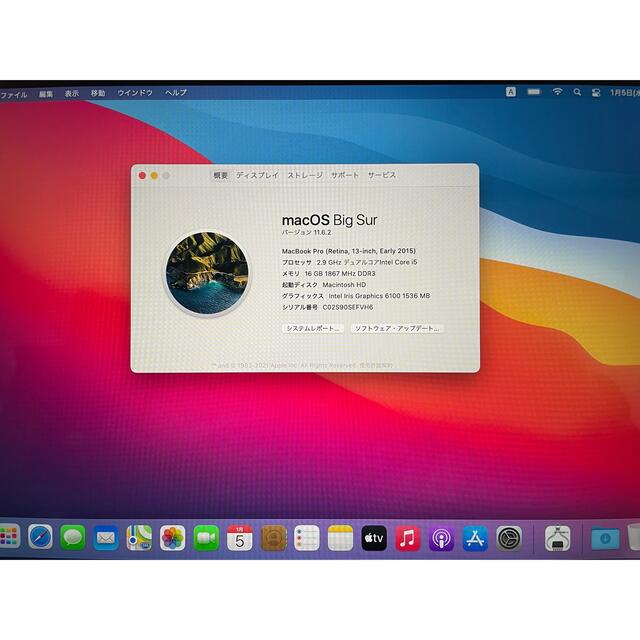Open the Downloads folder in the Dock

(x=605, y=539)
